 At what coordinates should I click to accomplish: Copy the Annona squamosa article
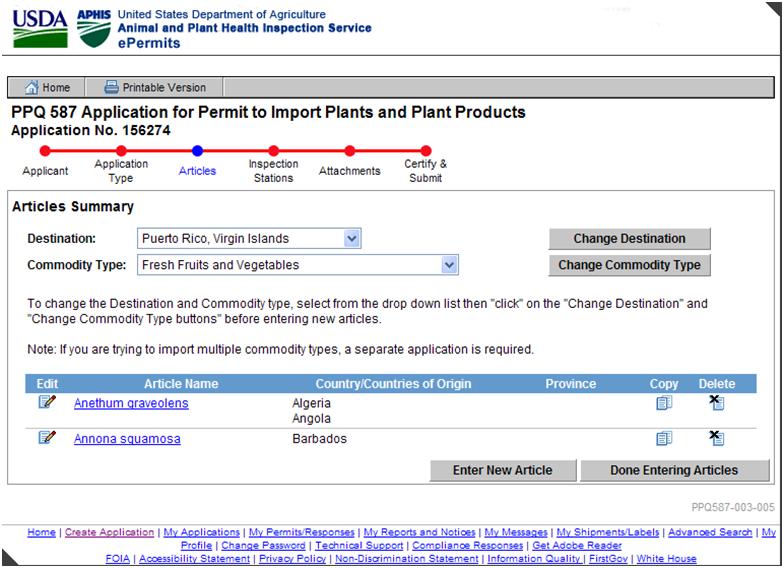click(664, 438)
